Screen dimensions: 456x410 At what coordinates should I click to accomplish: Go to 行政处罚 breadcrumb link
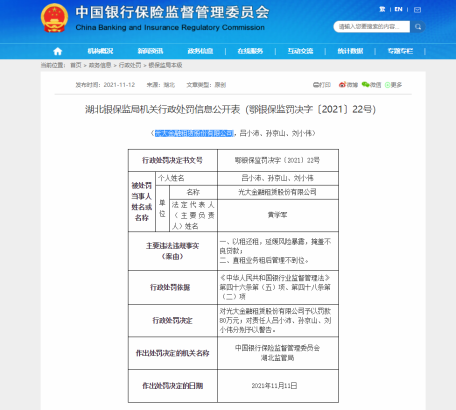tap(130, 65)
